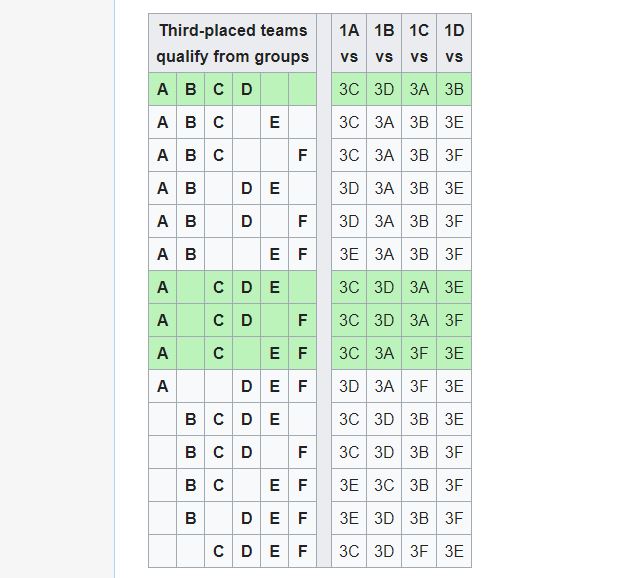Click the 'Third-placed teams qualify from groups' header
The image size is (636, 578).
(x=232, y=43)
